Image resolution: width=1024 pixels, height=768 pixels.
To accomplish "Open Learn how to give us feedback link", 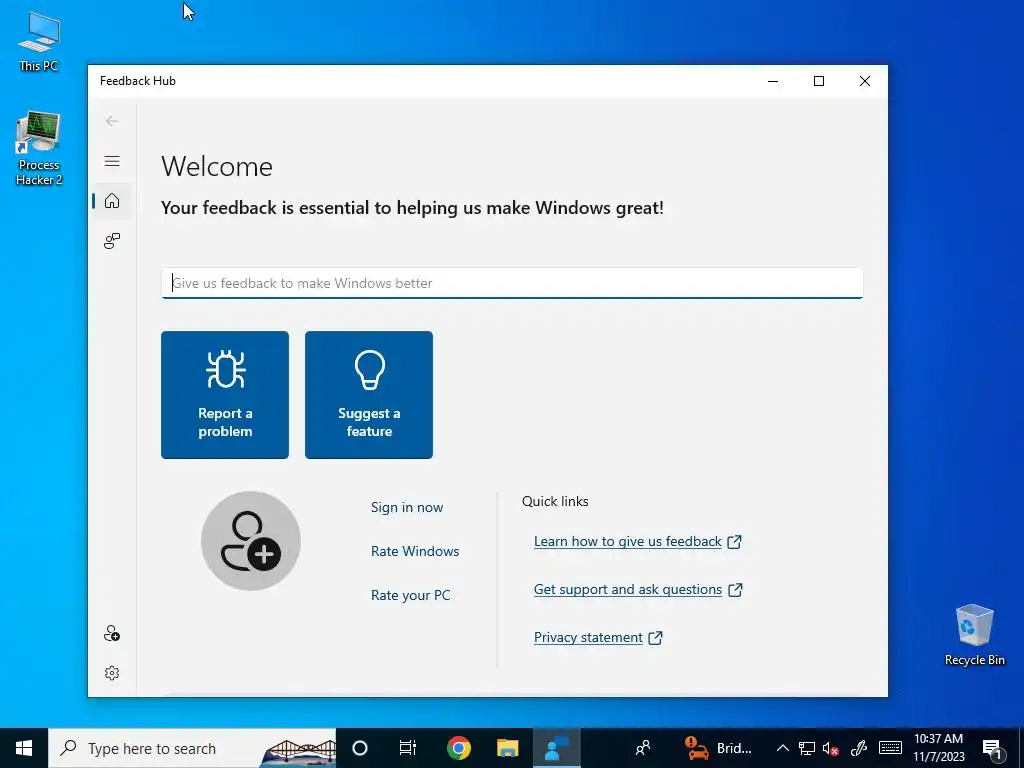I will [637, 541].
